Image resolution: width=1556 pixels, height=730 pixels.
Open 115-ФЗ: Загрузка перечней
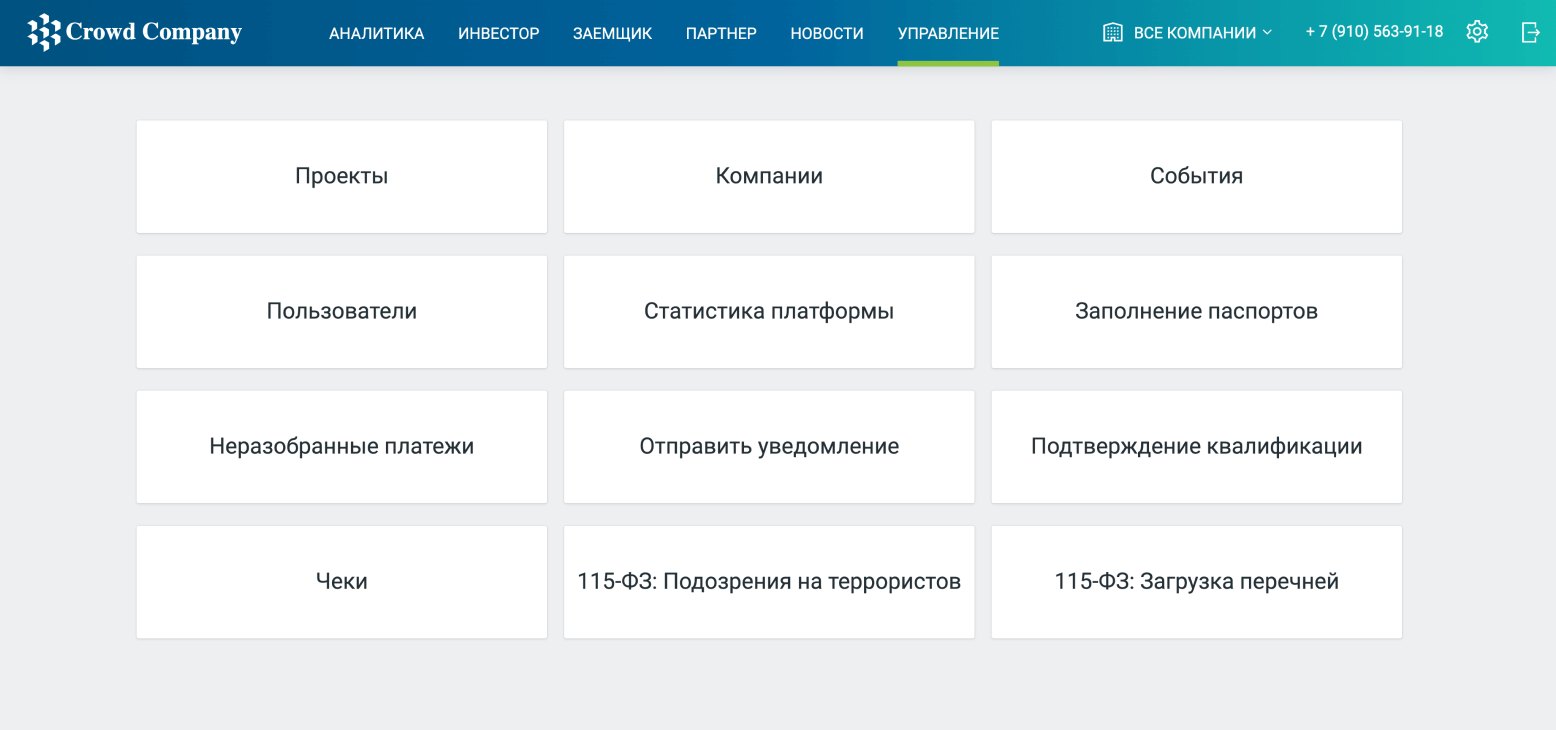tap(1196, 582)
